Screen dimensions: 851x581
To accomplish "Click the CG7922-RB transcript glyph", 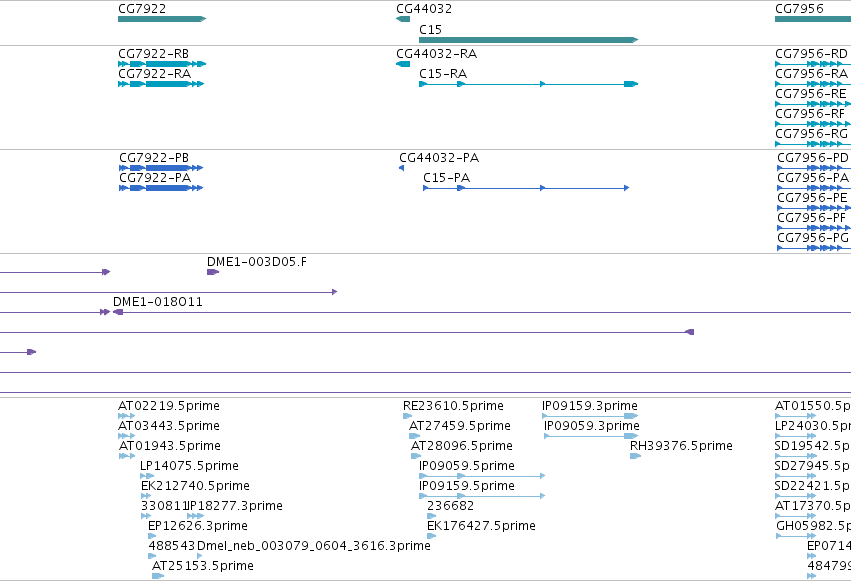I will (x=162, y=64).
